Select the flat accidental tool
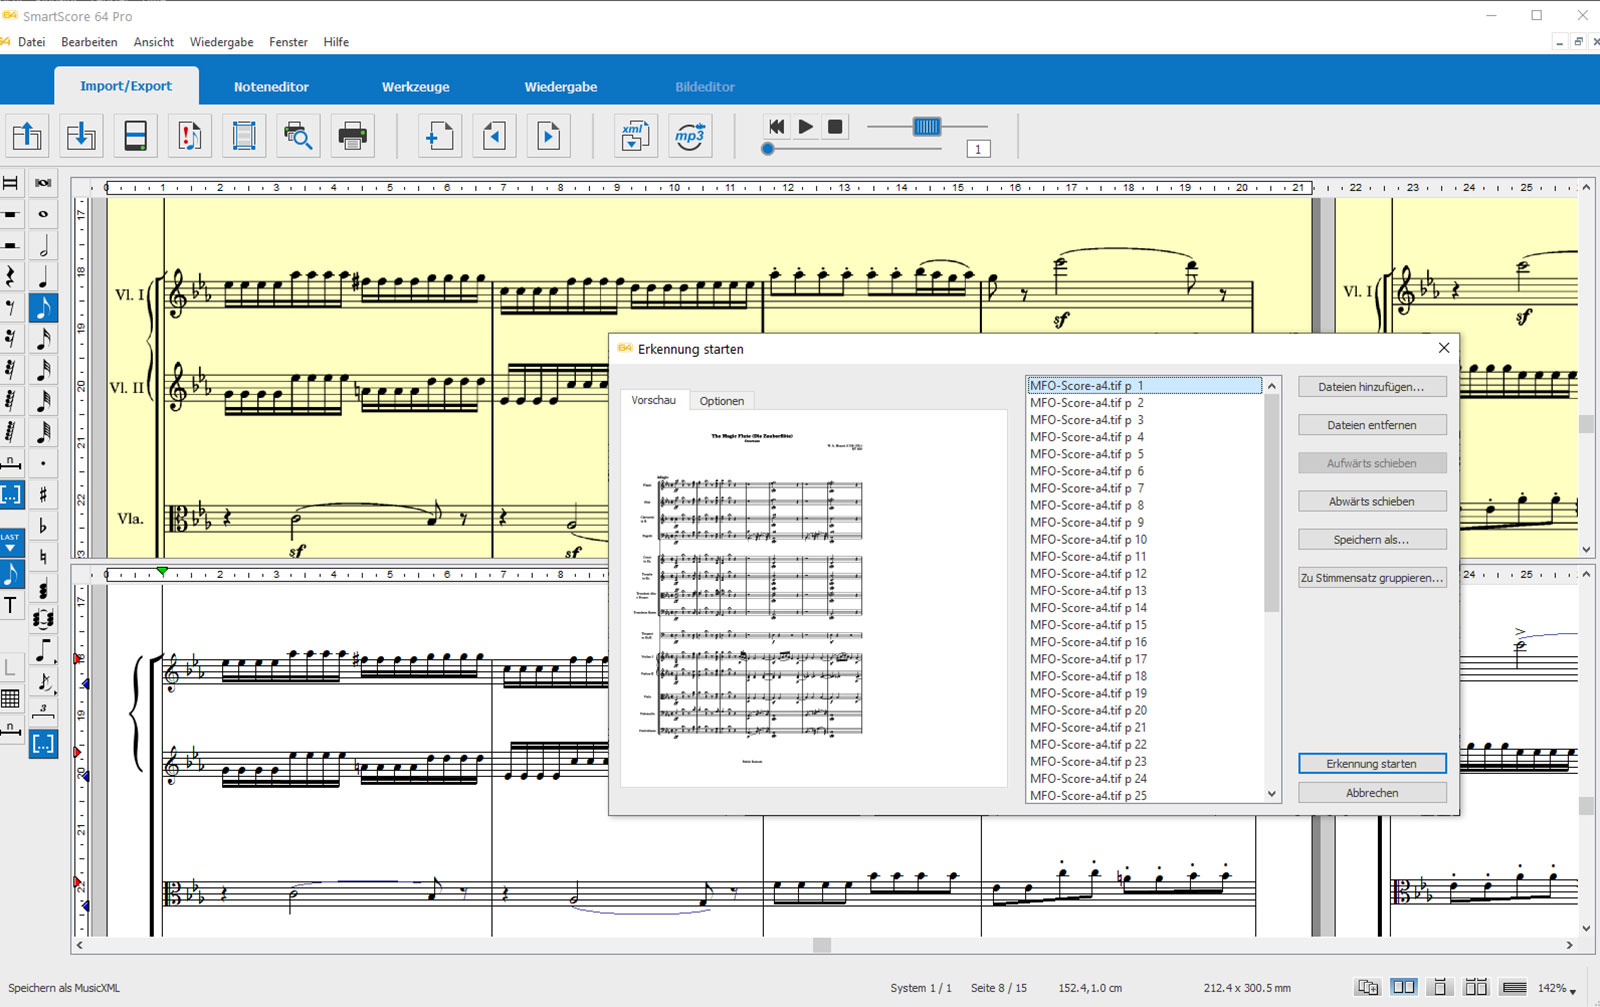Screen dimensions: 1600x1007 point(43,525)
